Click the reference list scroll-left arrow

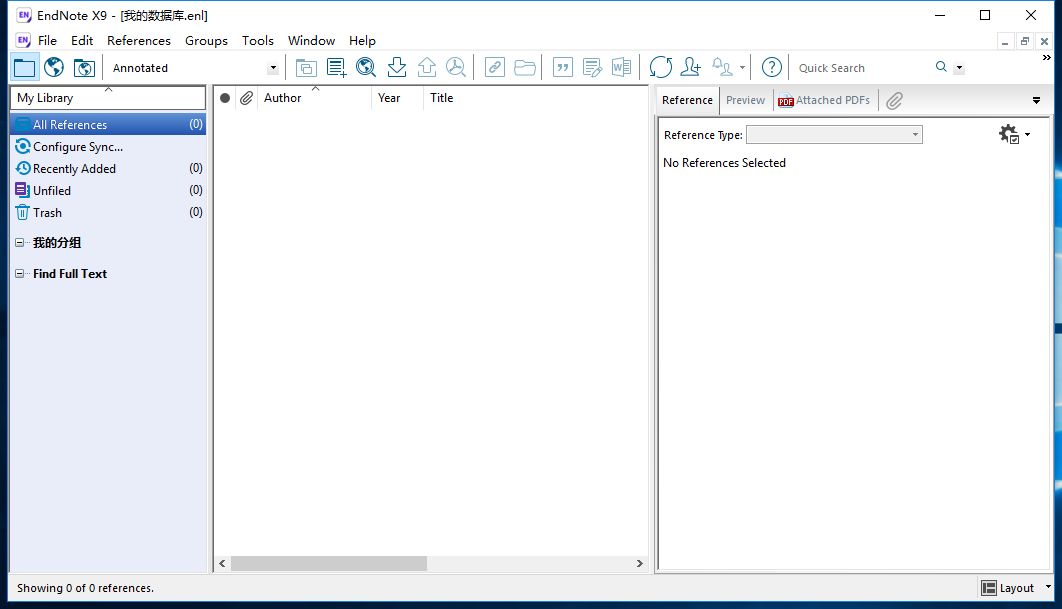coord(222,564)
